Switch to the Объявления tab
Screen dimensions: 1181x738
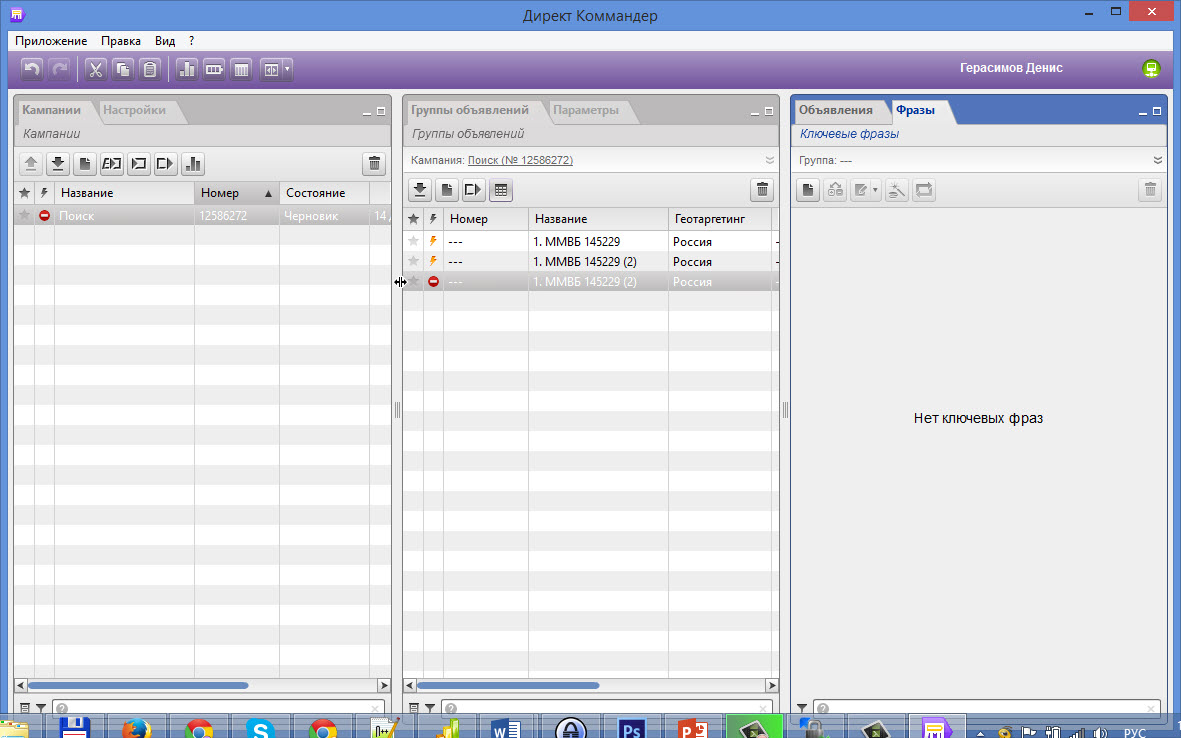pos(835,110)
